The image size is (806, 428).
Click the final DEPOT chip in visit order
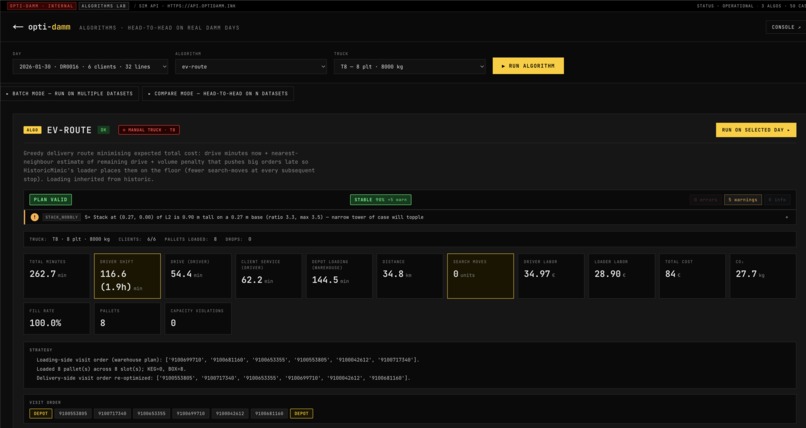[x=302, y=413]
